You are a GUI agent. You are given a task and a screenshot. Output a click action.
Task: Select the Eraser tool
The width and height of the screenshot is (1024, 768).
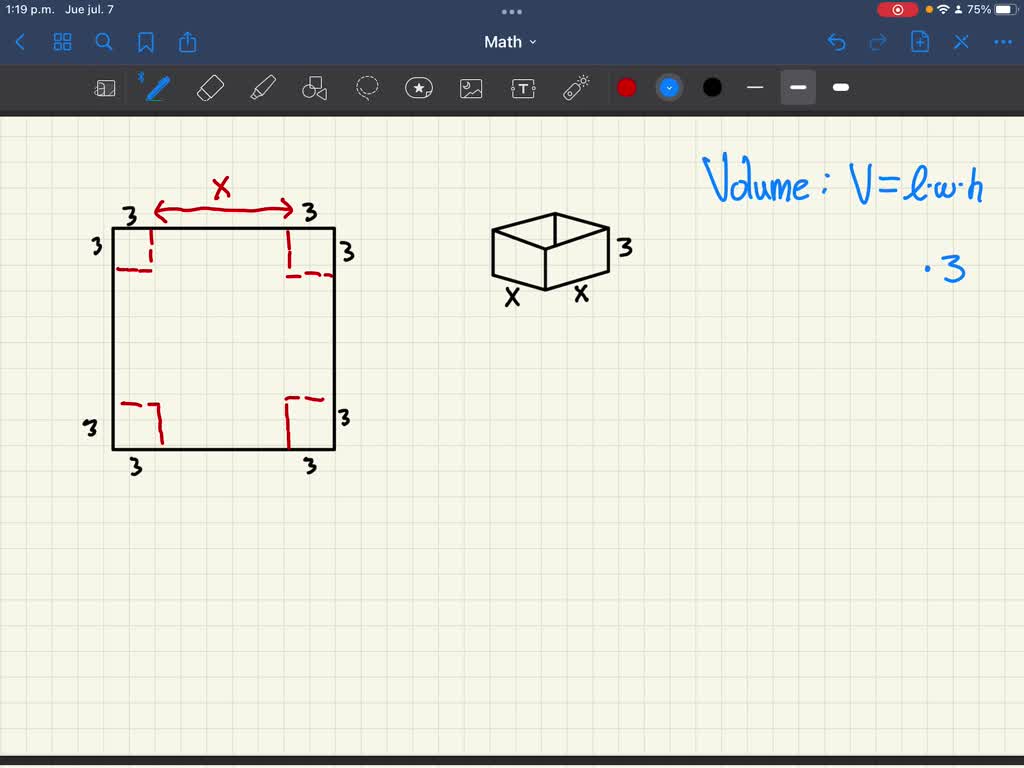point(210,88)
